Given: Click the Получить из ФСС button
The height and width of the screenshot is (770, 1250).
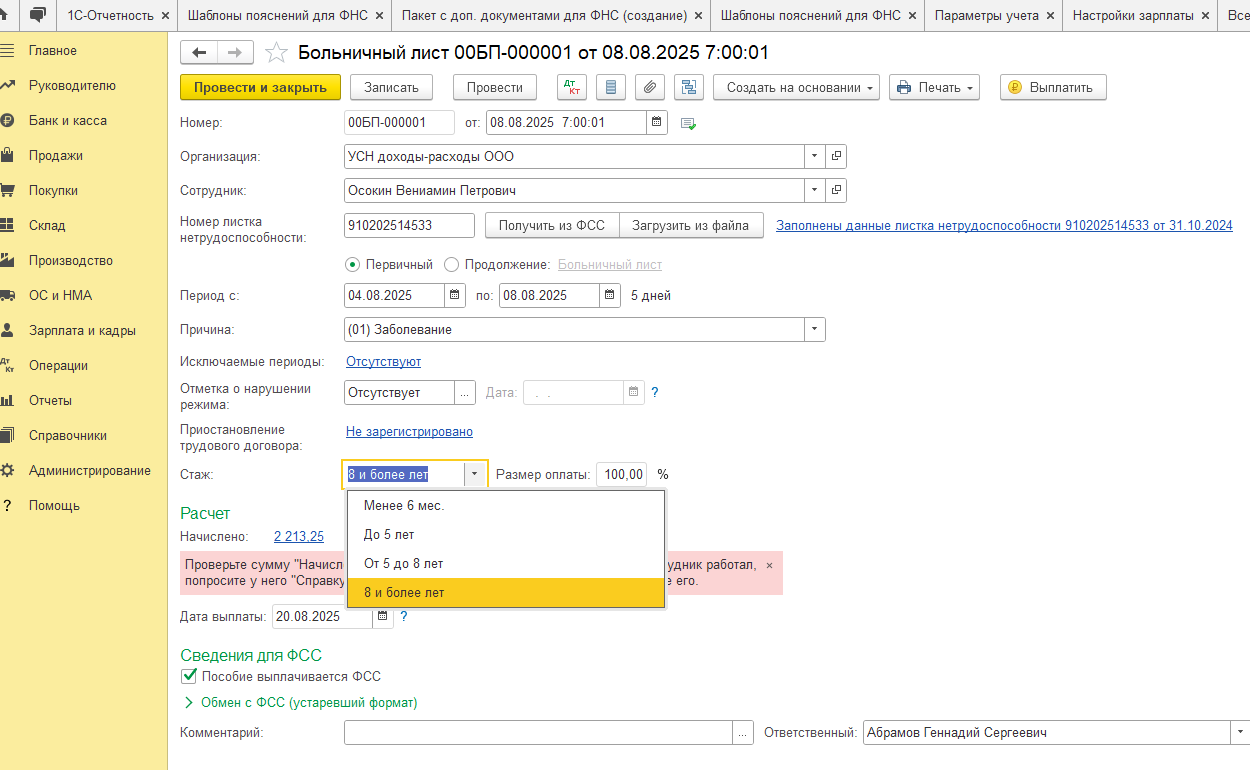Looking at the screenshot, I should pyautogui.click(x=552, y=225).
